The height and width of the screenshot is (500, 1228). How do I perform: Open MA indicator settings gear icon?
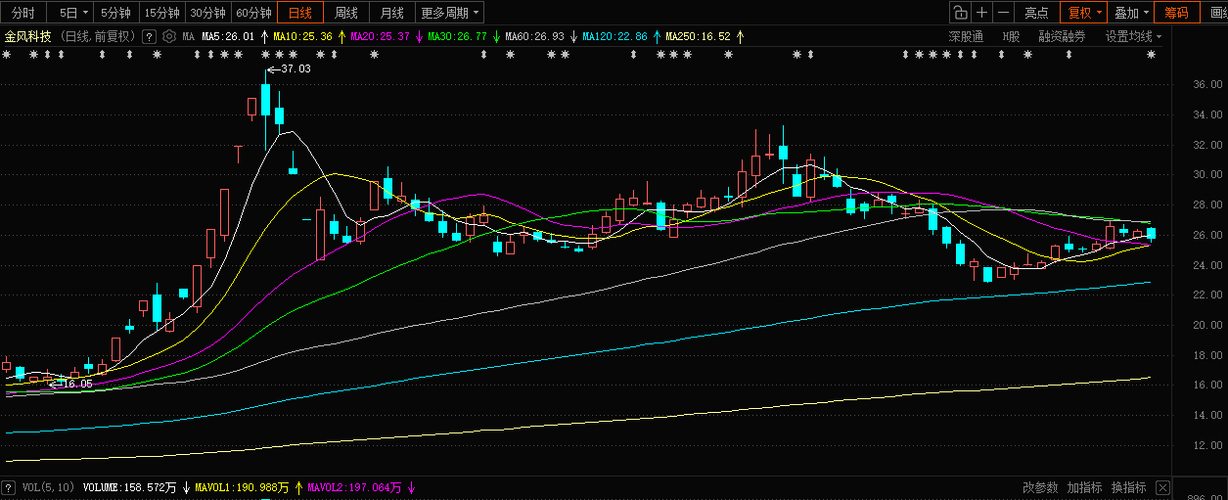(x=169, y=36)
